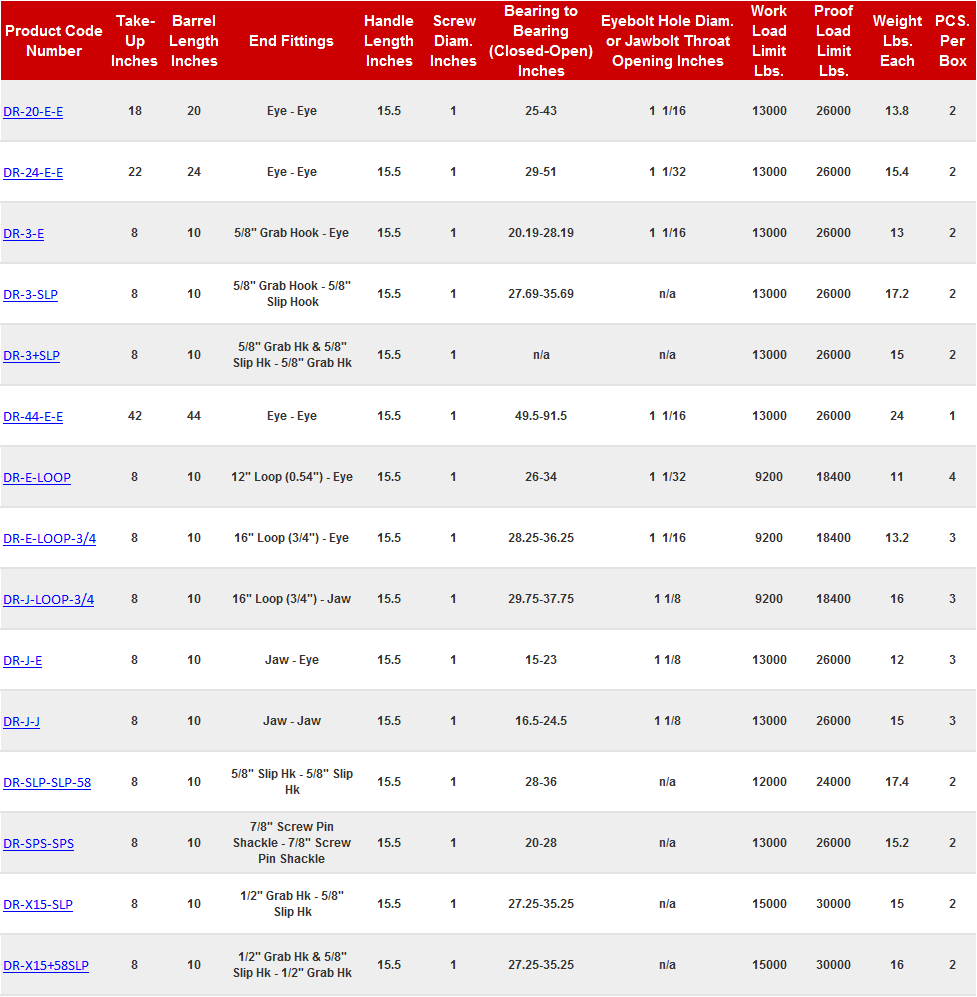This screenshot has width=977, height=997.
Task: Open the DR-SPS-SPS product link
Action: pyautogui.click(x=39, y=843)
